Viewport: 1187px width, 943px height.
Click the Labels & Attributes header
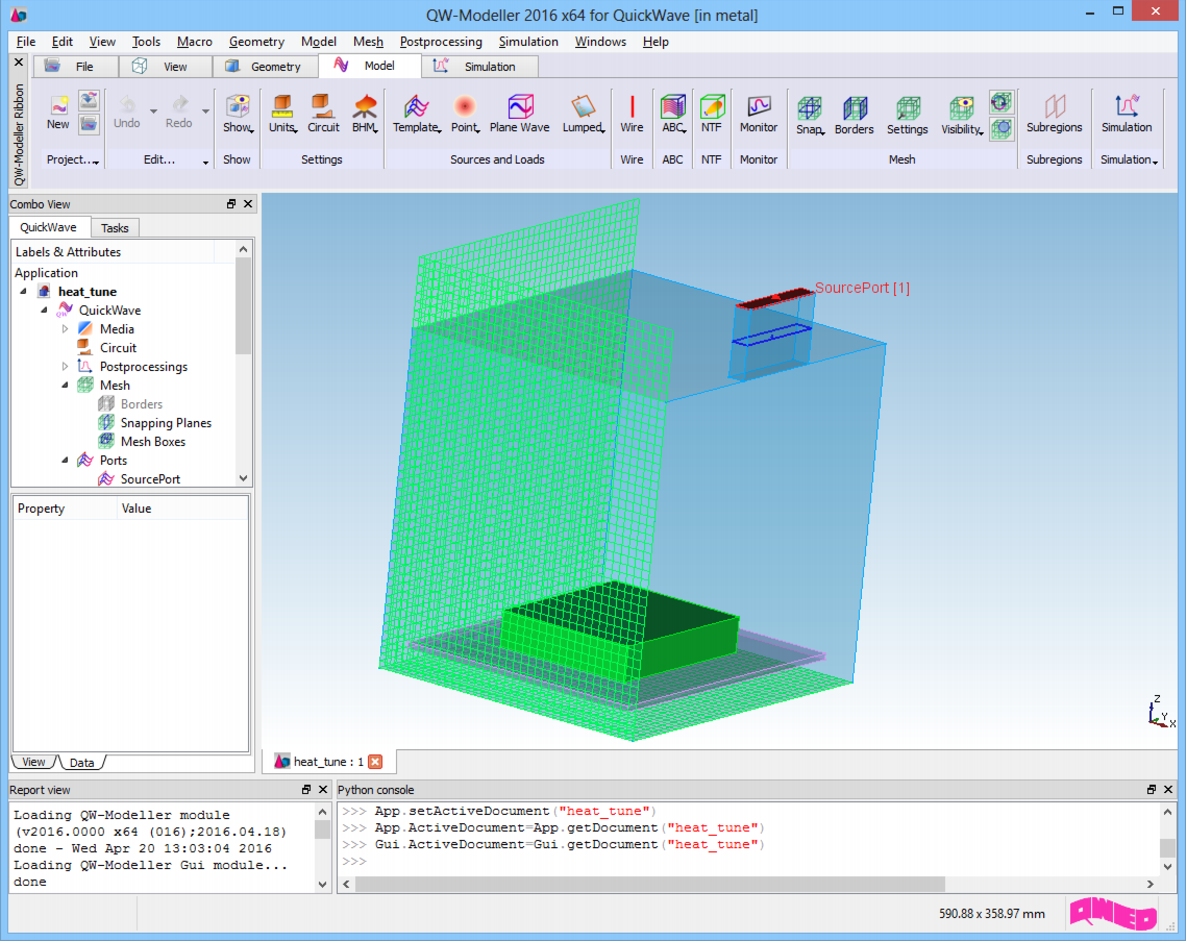tap(68, 252)
